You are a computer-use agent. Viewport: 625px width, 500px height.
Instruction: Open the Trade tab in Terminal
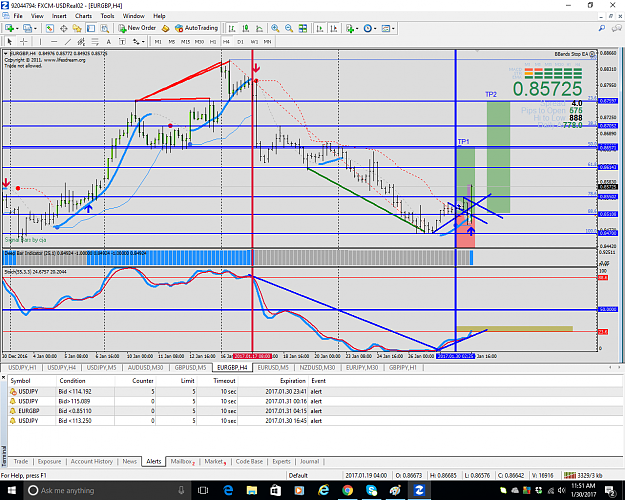click(x=21, y=461)
